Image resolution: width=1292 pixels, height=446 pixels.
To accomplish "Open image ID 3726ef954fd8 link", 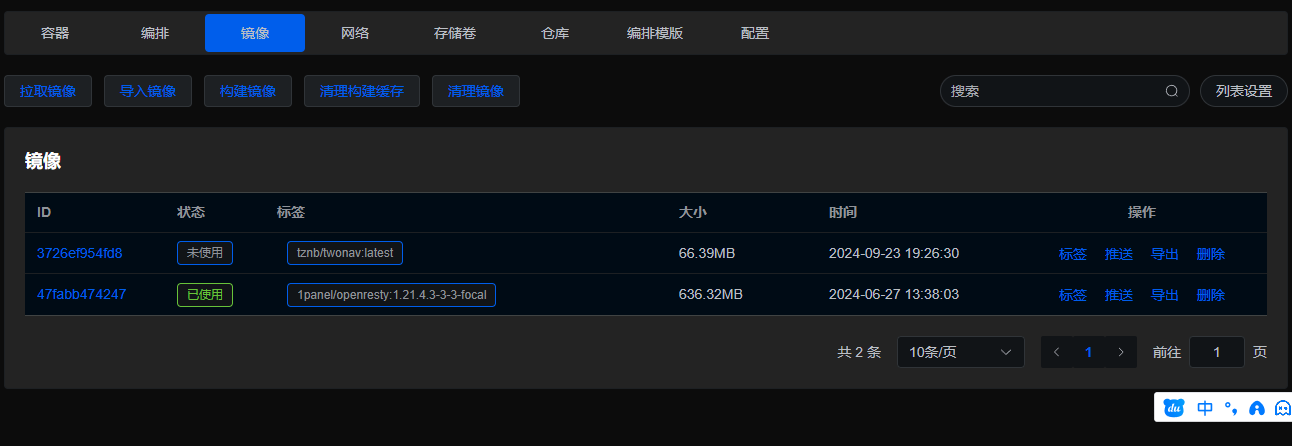I will pyautogui.click(x=79, y=253).
